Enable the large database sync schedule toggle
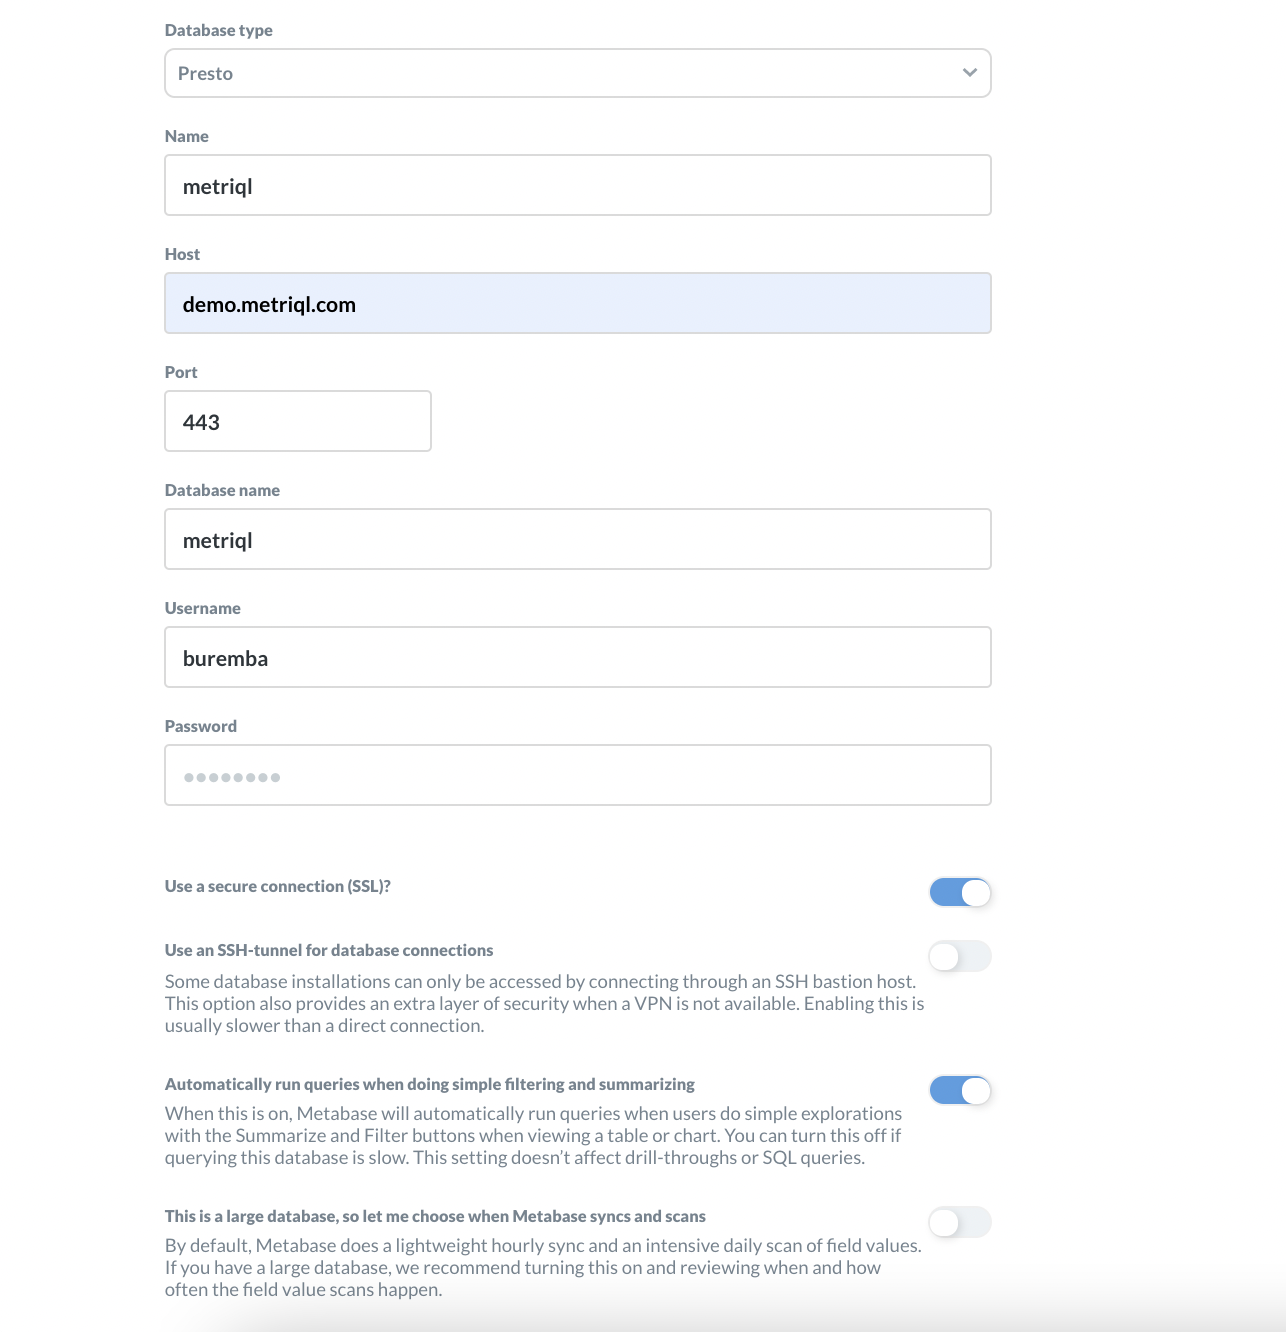1286x1332 pixels. (960, 1222)
